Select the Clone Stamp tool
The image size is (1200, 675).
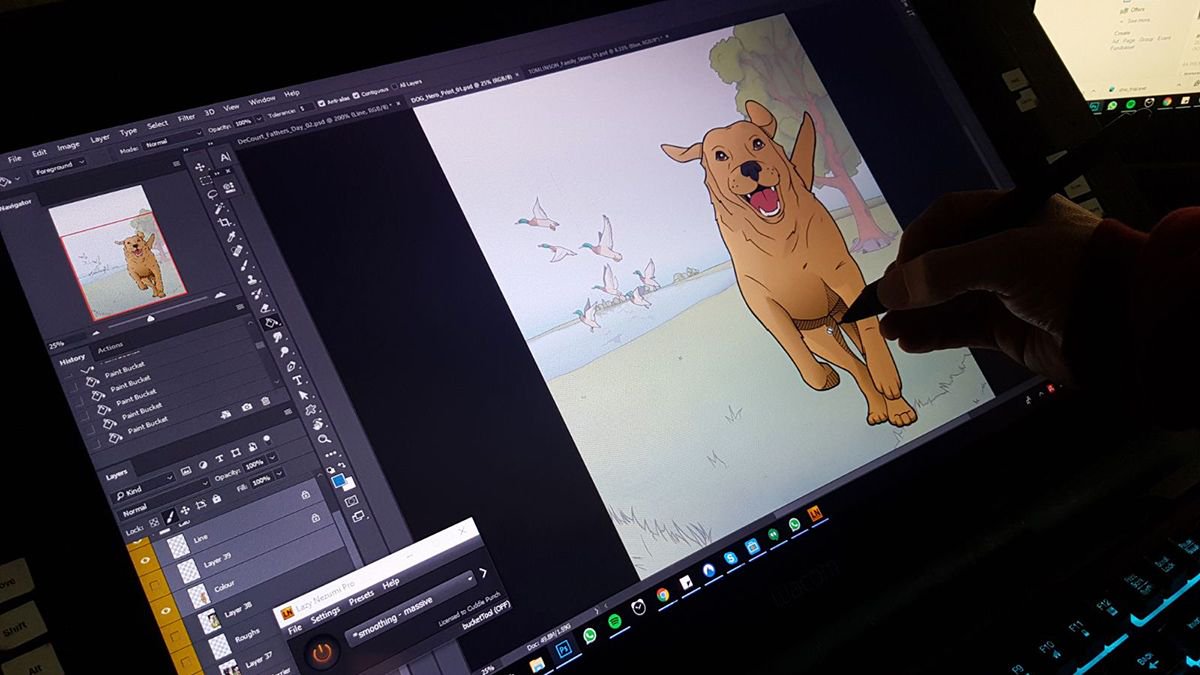251,279
